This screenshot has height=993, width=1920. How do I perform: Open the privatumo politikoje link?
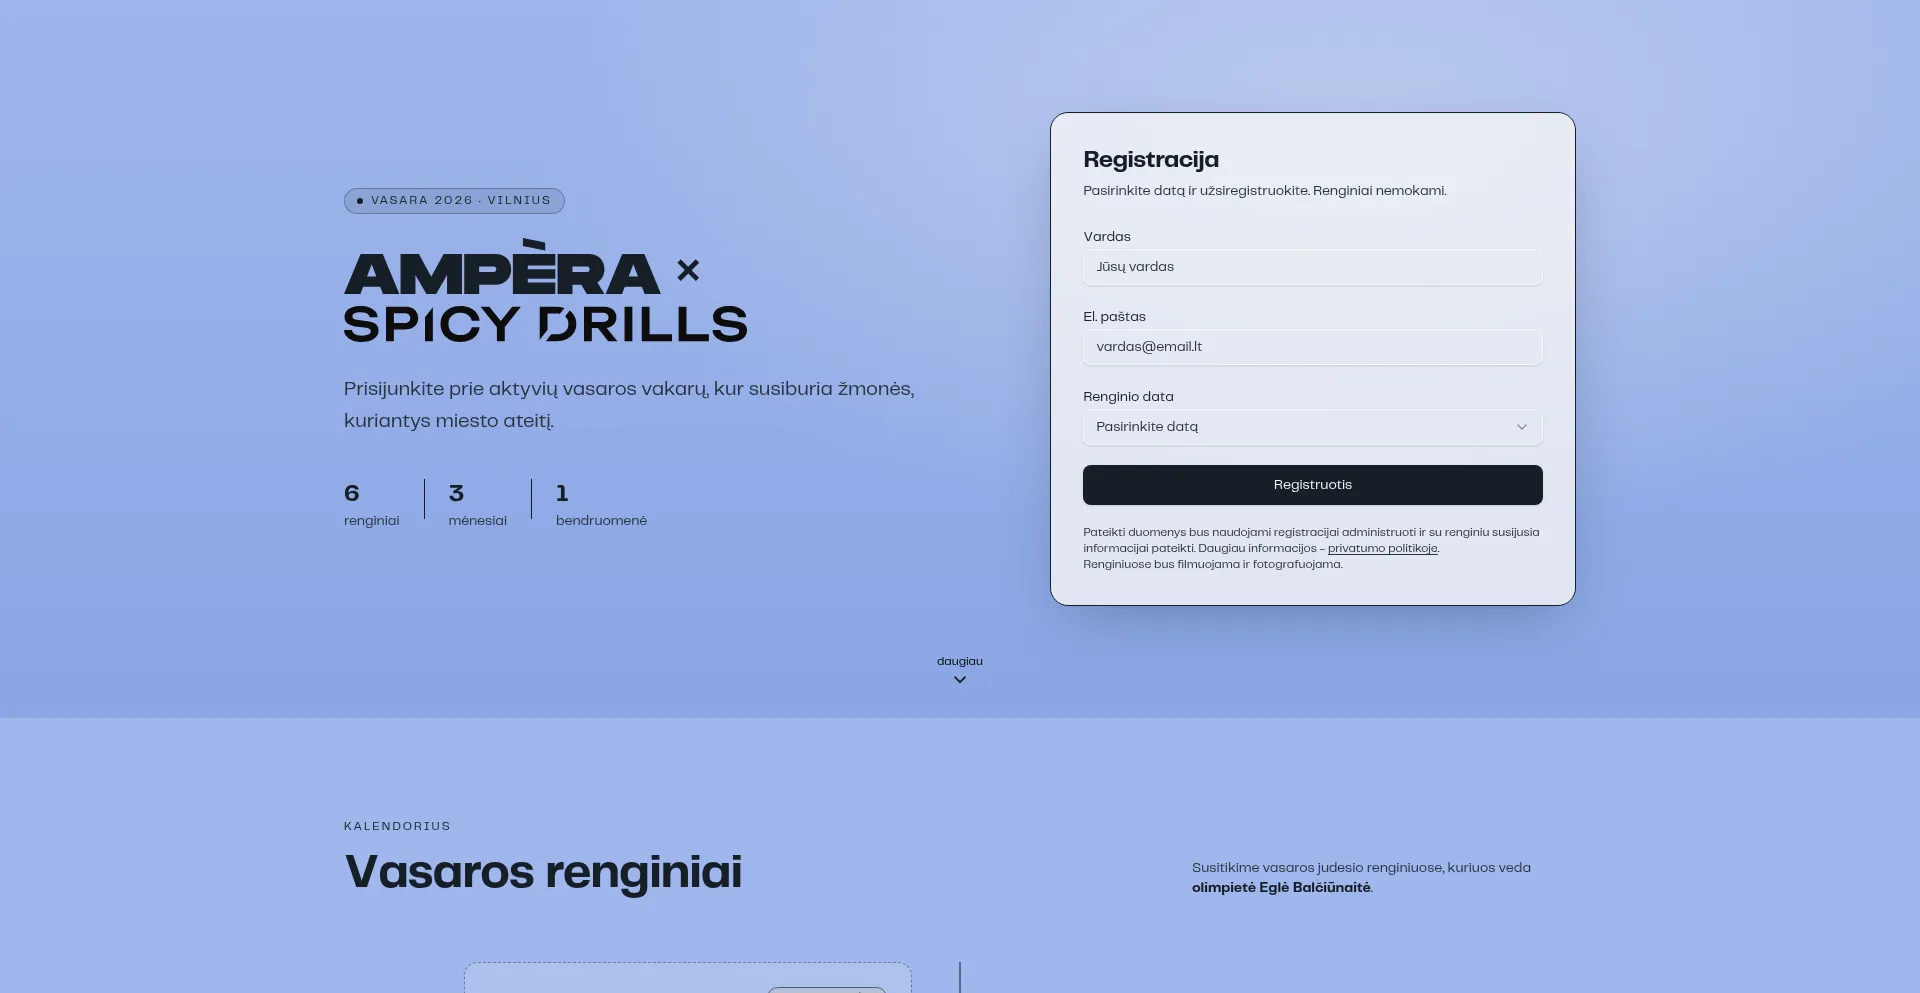tap(1382, 548)
